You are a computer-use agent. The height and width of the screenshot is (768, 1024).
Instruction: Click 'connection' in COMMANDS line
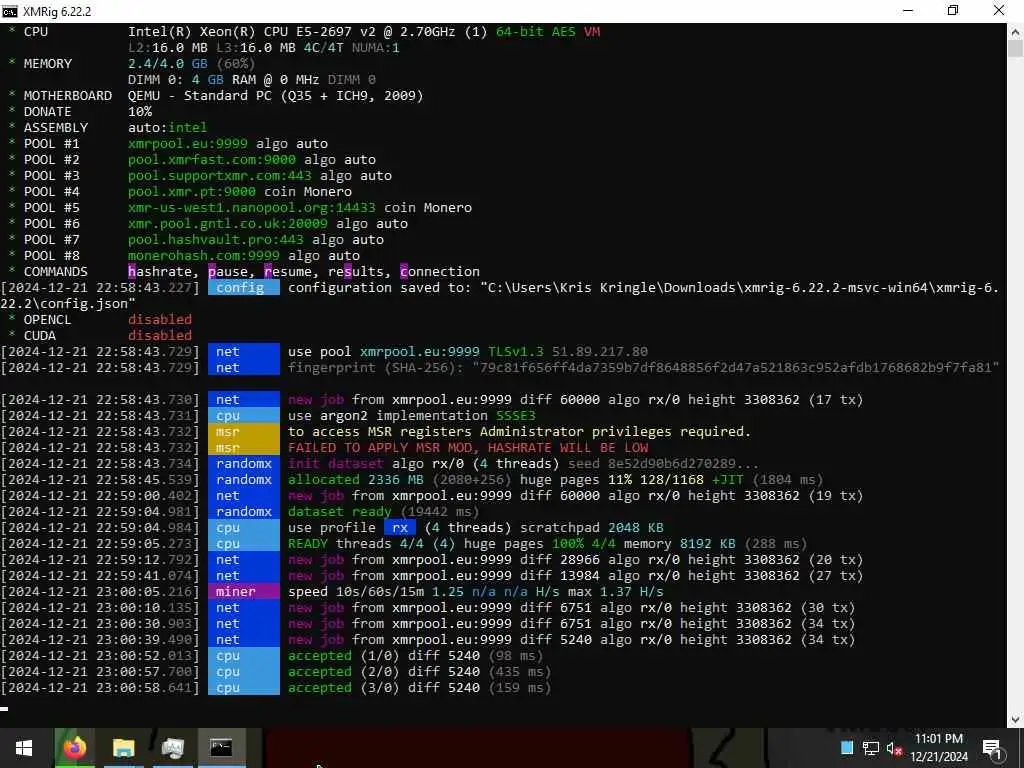click(440, 272)
